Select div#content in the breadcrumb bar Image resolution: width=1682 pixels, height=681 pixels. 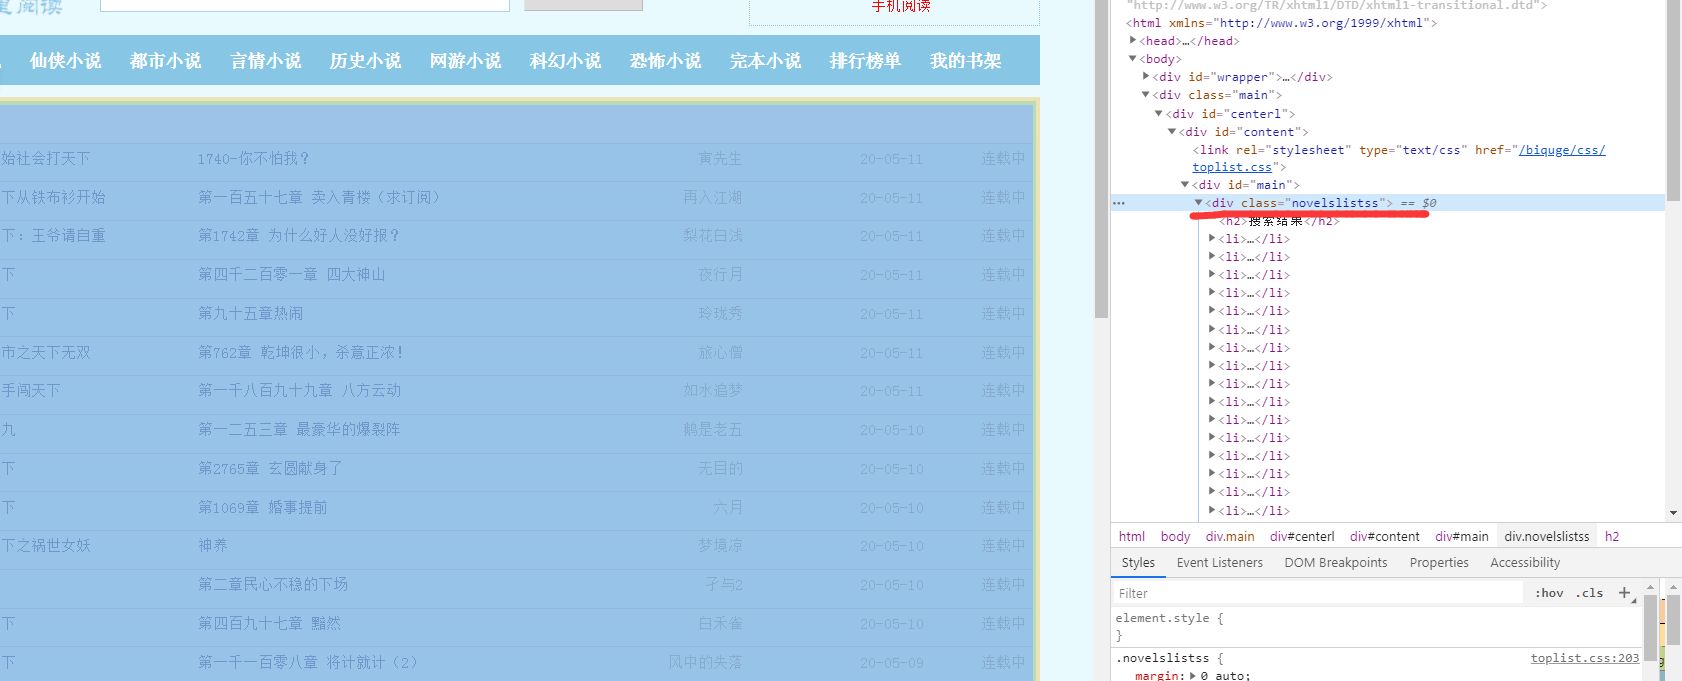[x=1384, y=537]
